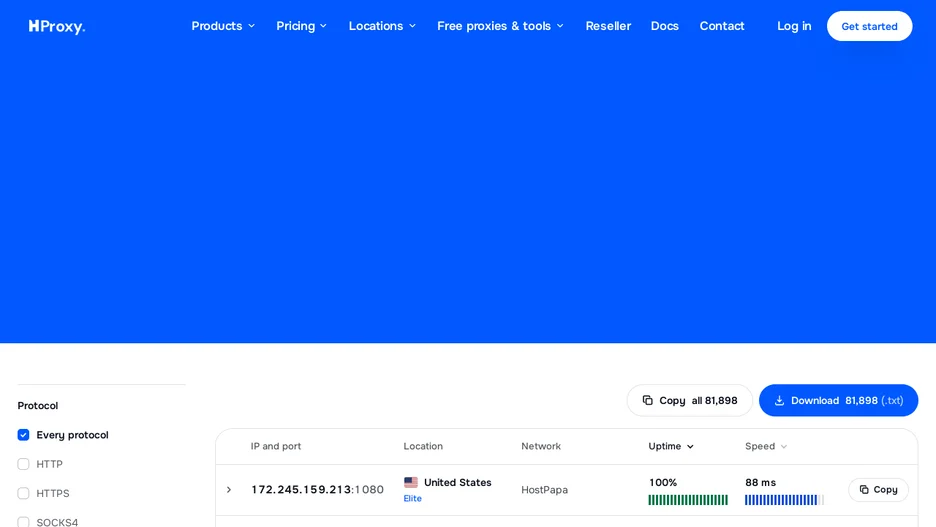
Task: Click the Products chevron arrow
Action: pos(251,26)
